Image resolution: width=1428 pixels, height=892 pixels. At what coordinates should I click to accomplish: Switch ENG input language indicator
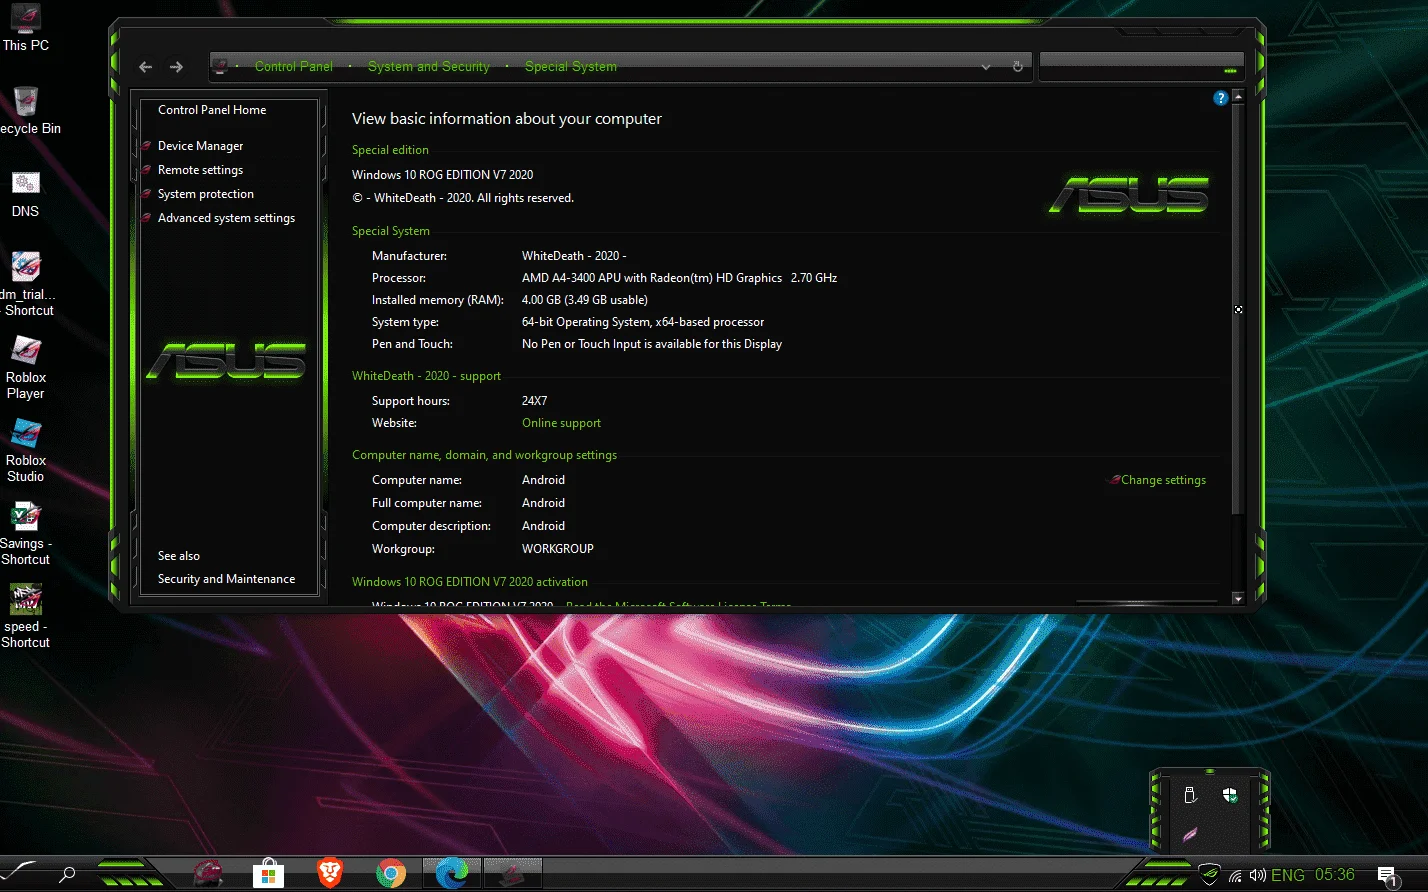click(x=1288, y=875)
